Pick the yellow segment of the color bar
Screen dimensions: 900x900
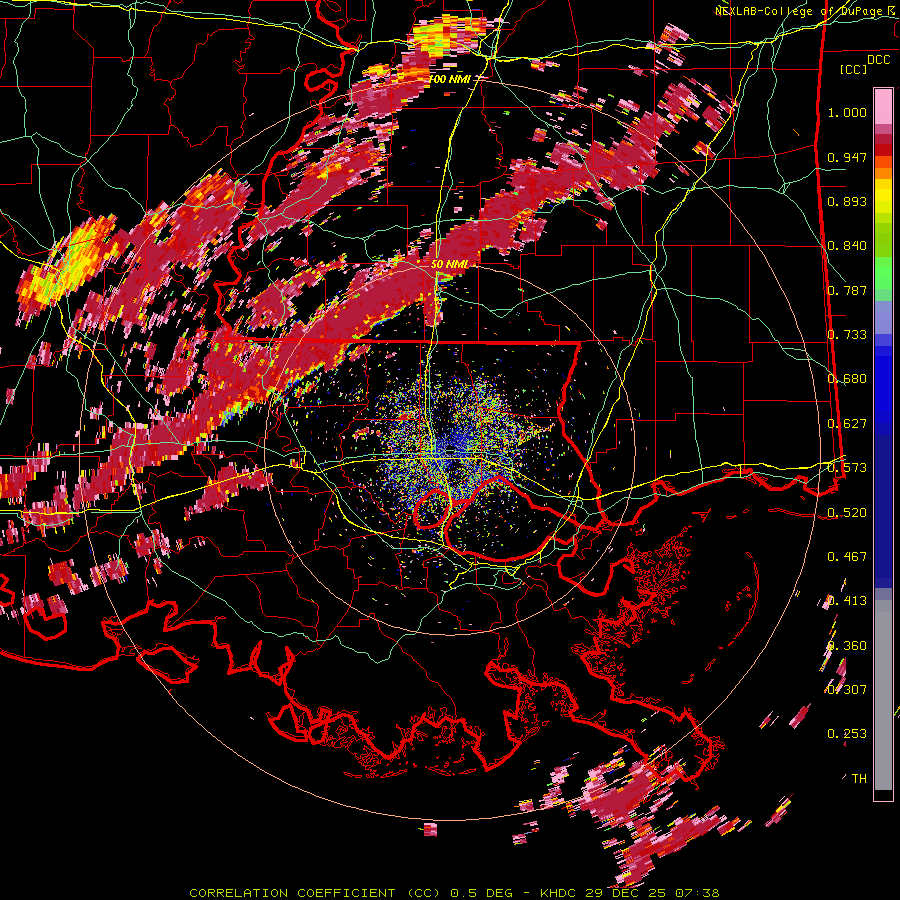click(x=883, y=196)
